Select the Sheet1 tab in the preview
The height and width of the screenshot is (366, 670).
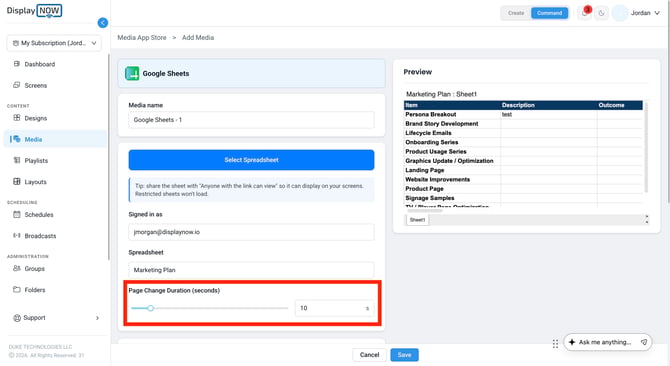click(x=417, y=220)
